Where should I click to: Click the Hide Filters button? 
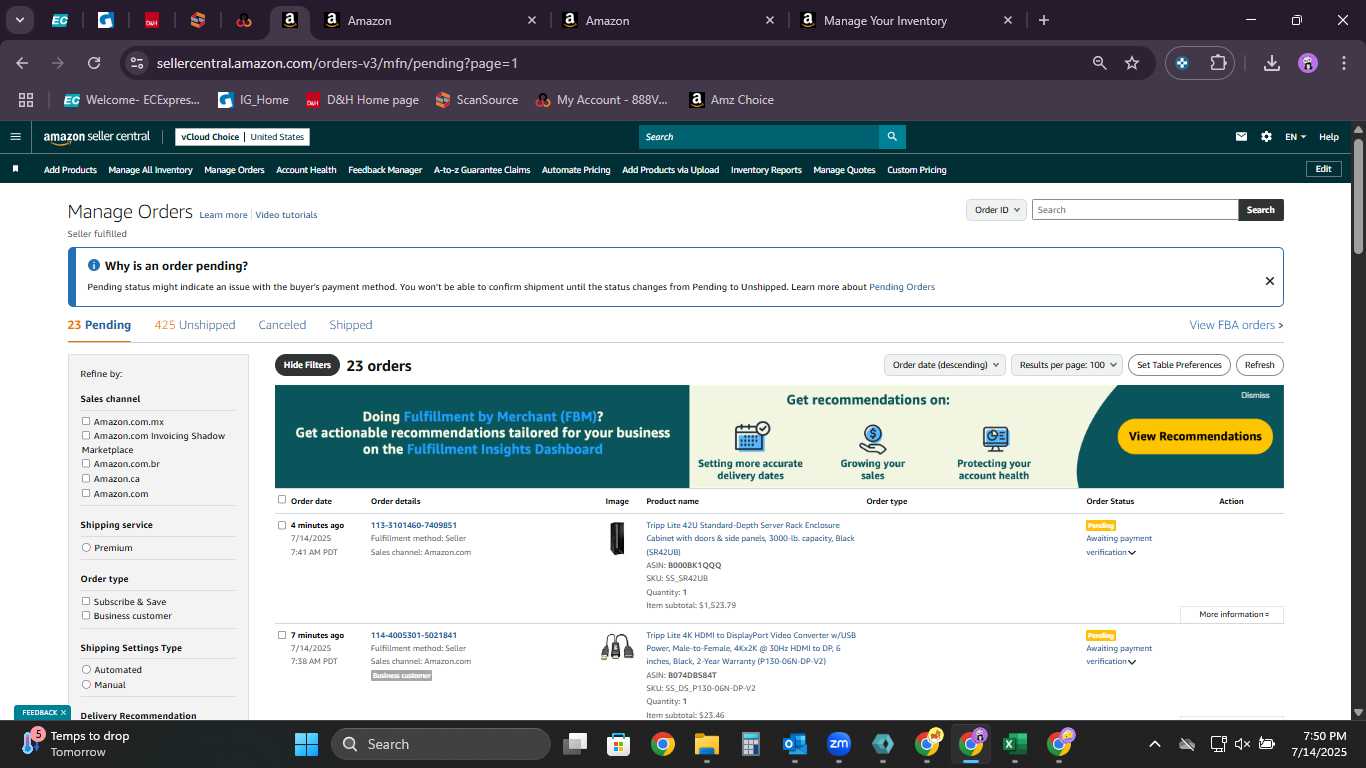(x=307, y=365)
